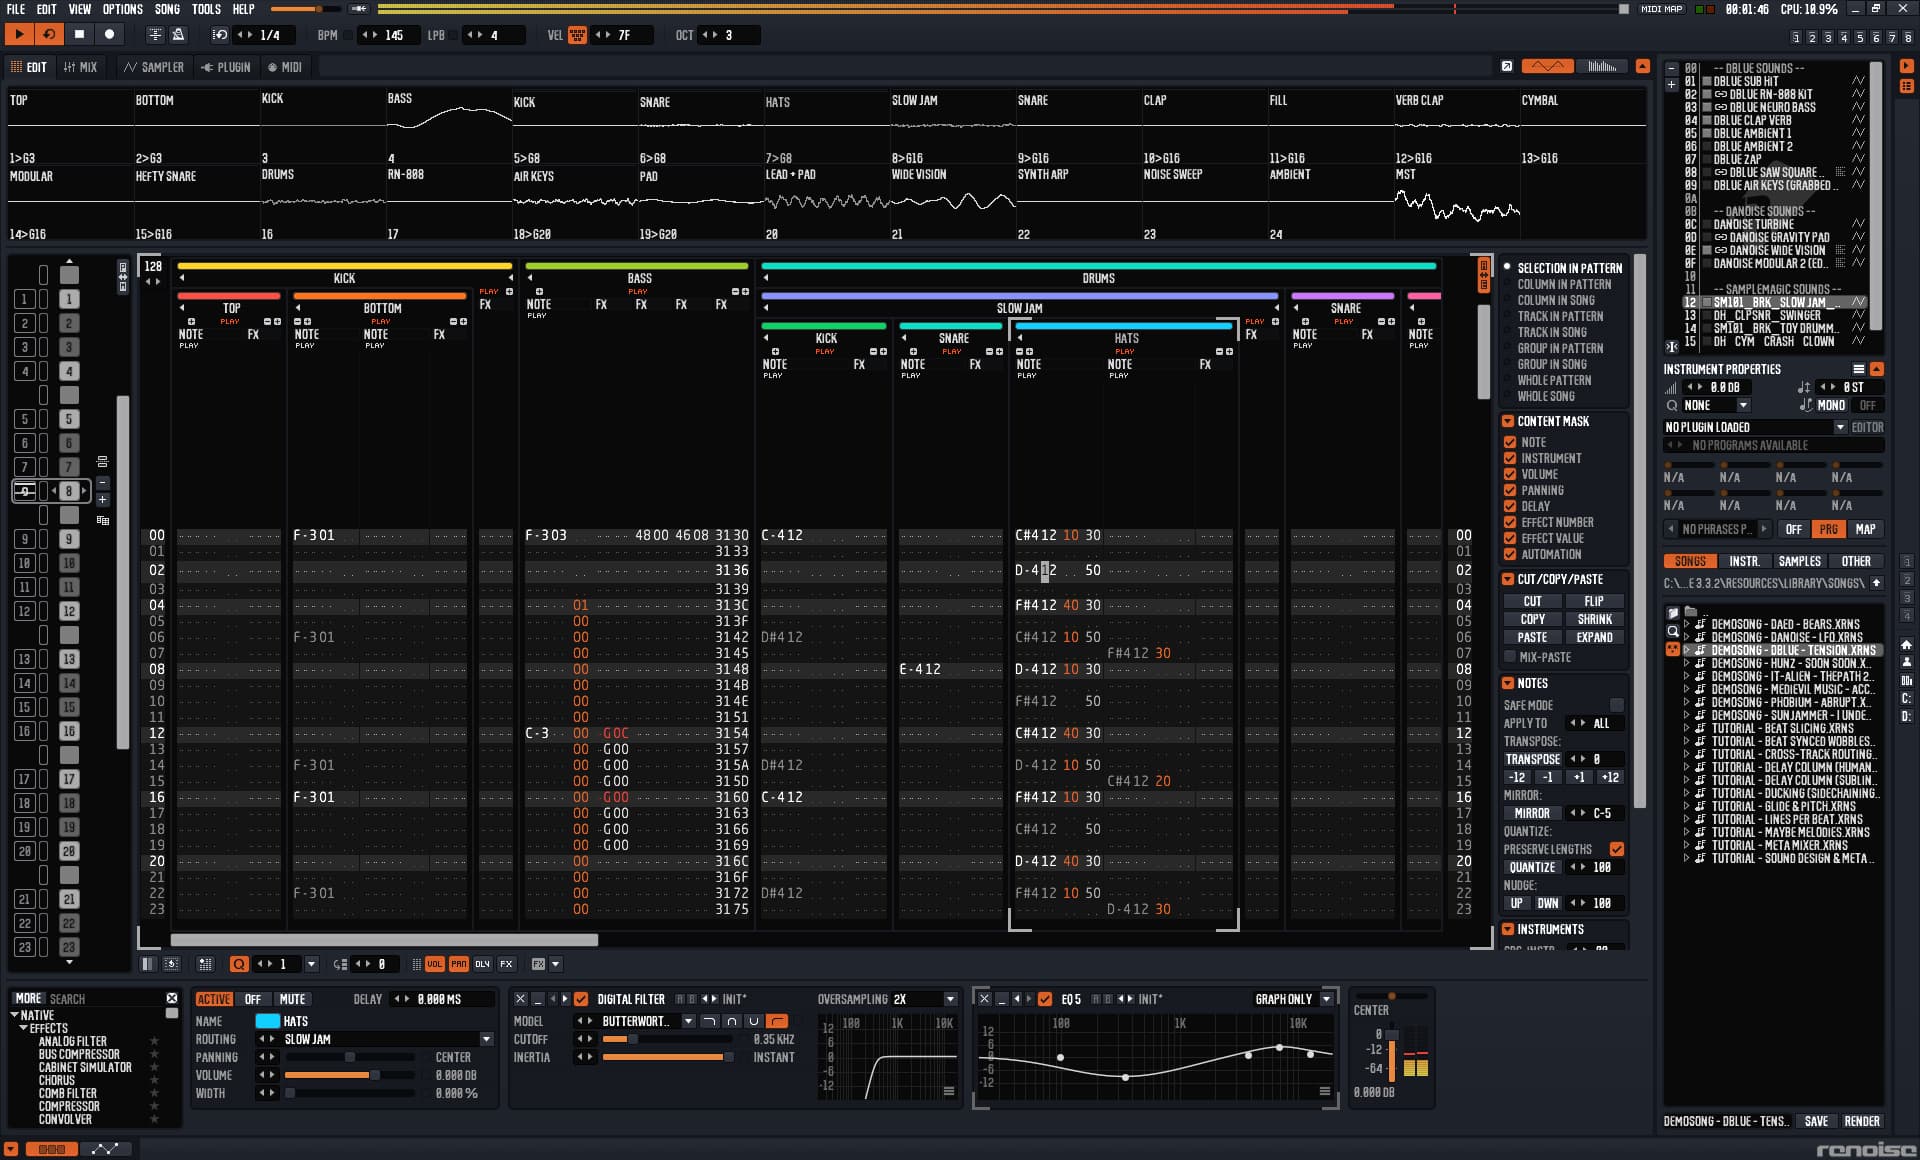The height and width of the screenshot is (1160, 1920).
Task: Open the Song menu
Action: click(x=167, y=9)
